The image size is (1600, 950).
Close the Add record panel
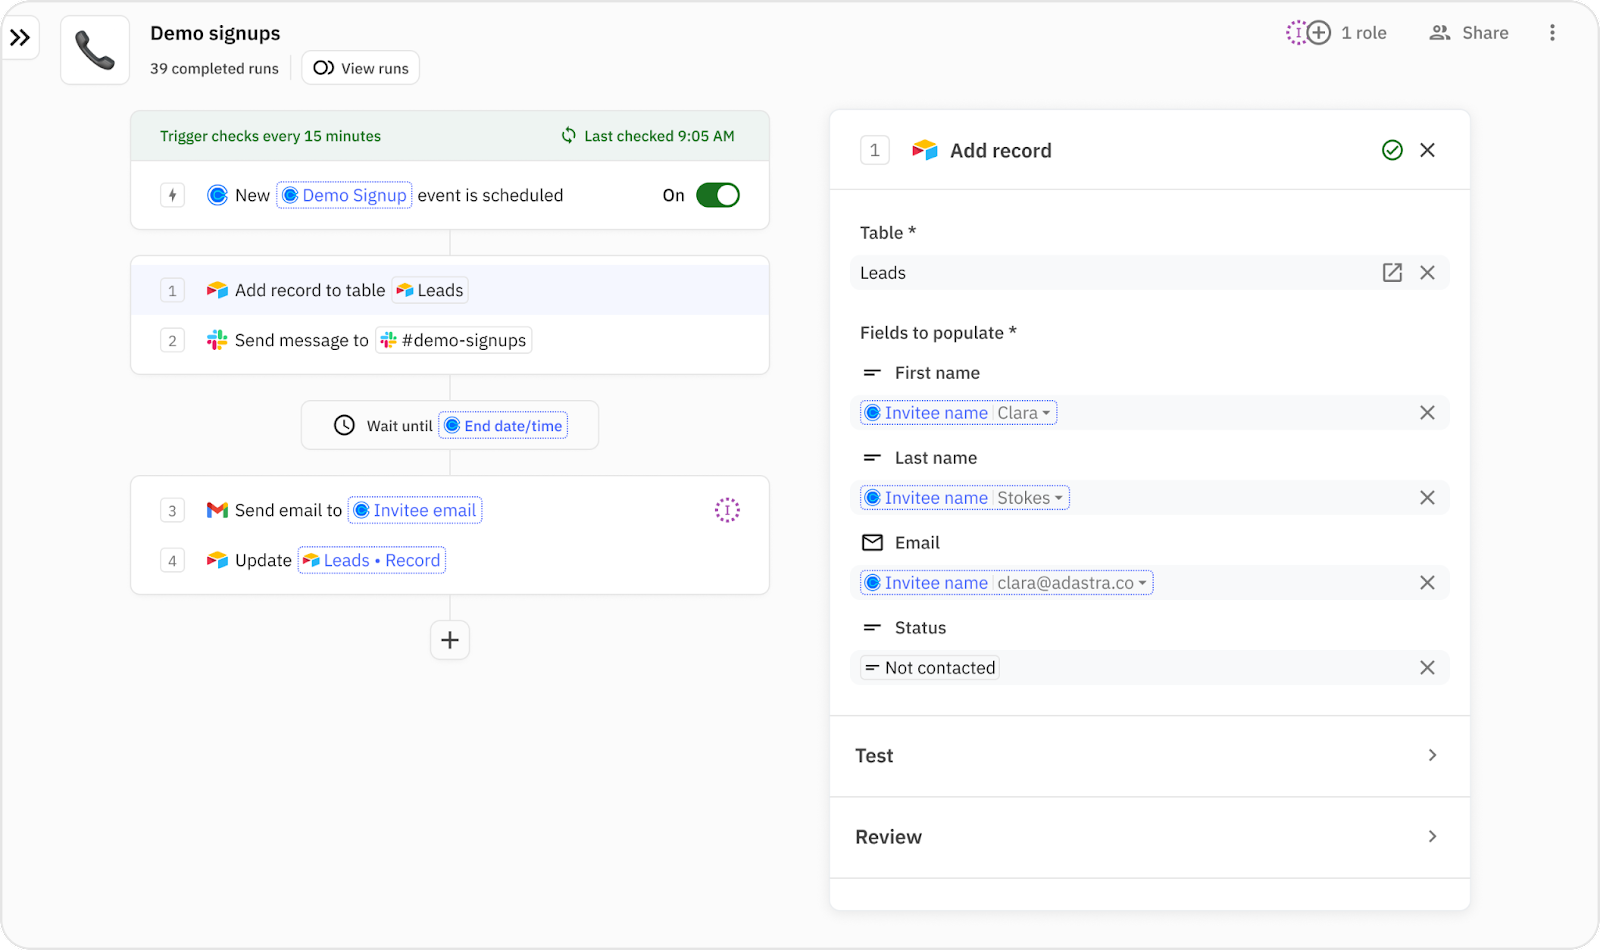(1427, 150)
